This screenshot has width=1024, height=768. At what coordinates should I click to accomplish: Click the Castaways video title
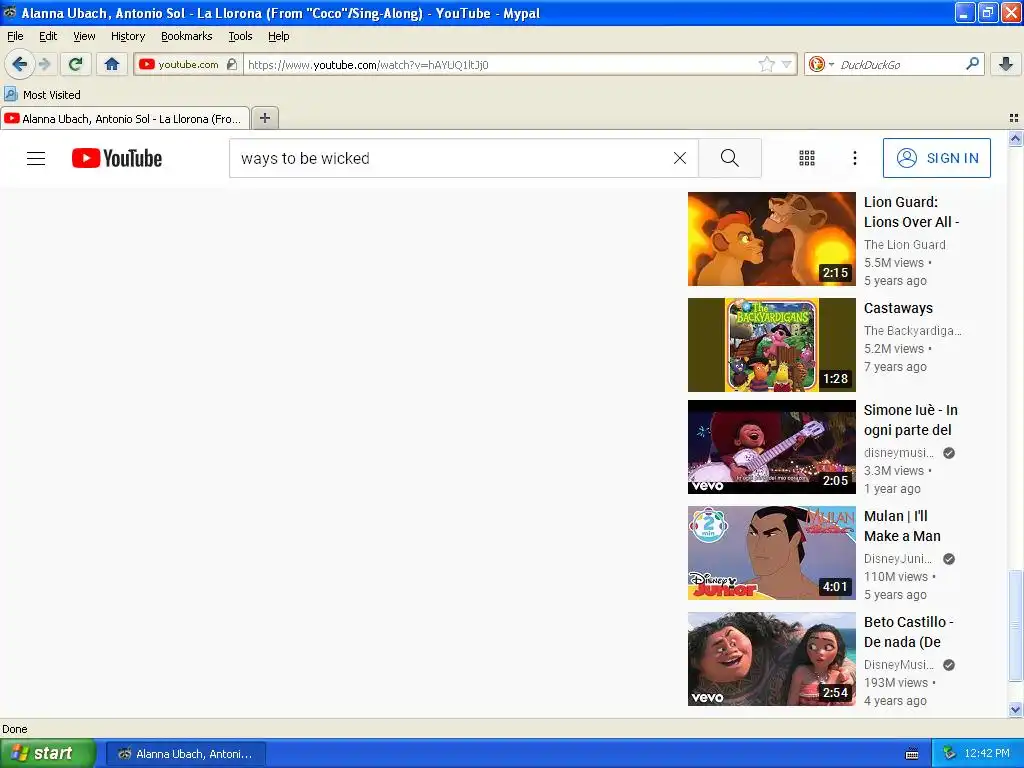(x=898, y=308)
